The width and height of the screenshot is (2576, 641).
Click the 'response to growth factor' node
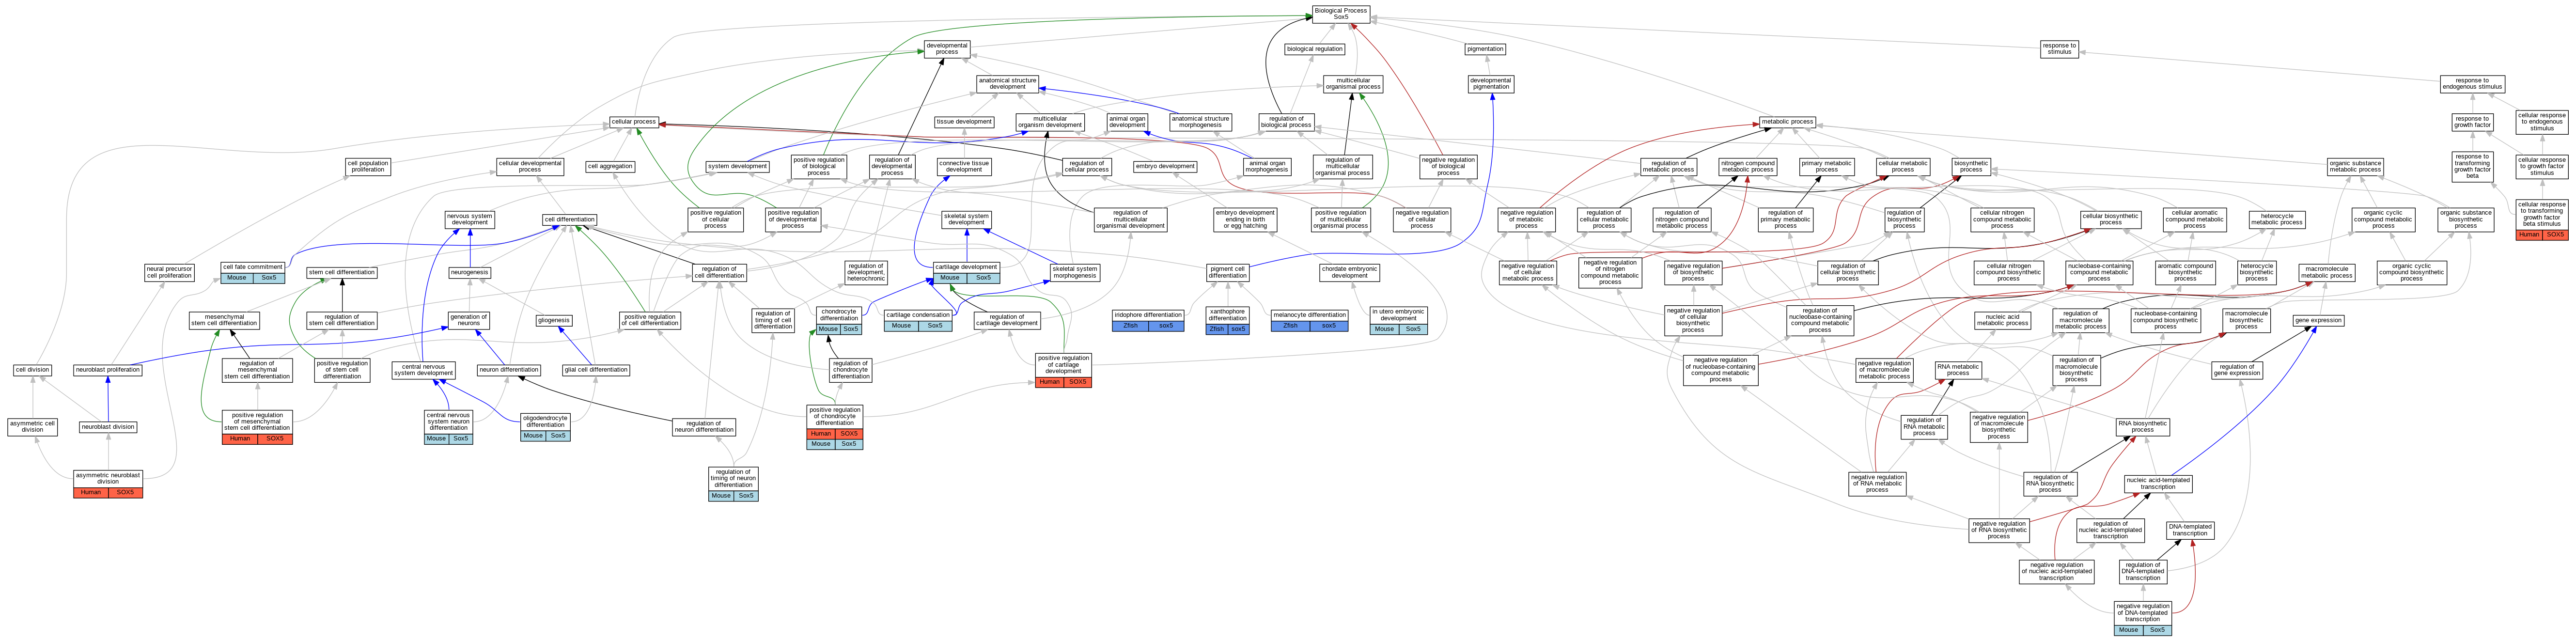point(2472,122)
